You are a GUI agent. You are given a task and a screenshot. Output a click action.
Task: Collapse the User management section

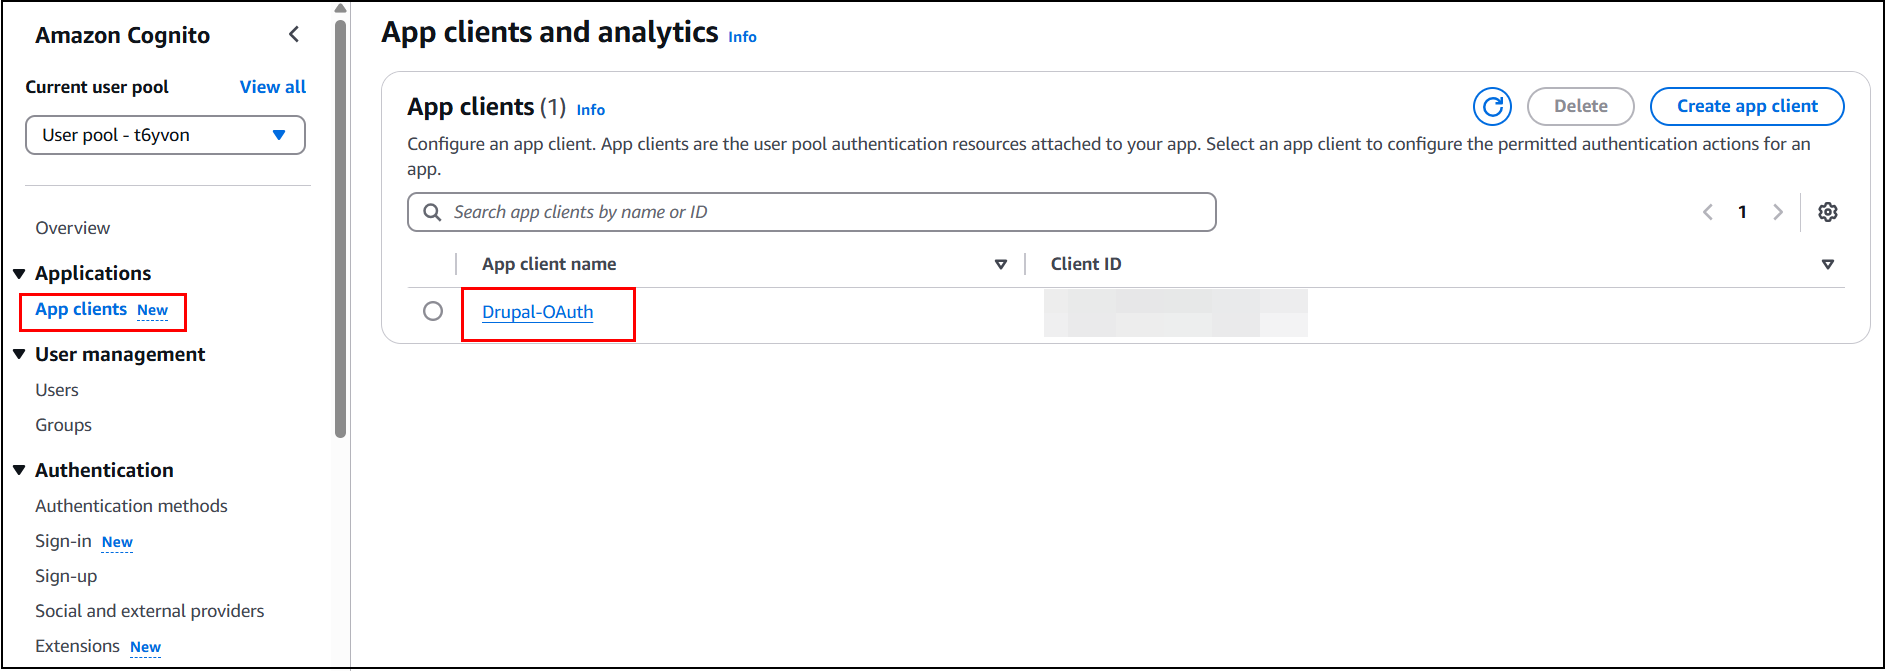click(x=19, y=354)
